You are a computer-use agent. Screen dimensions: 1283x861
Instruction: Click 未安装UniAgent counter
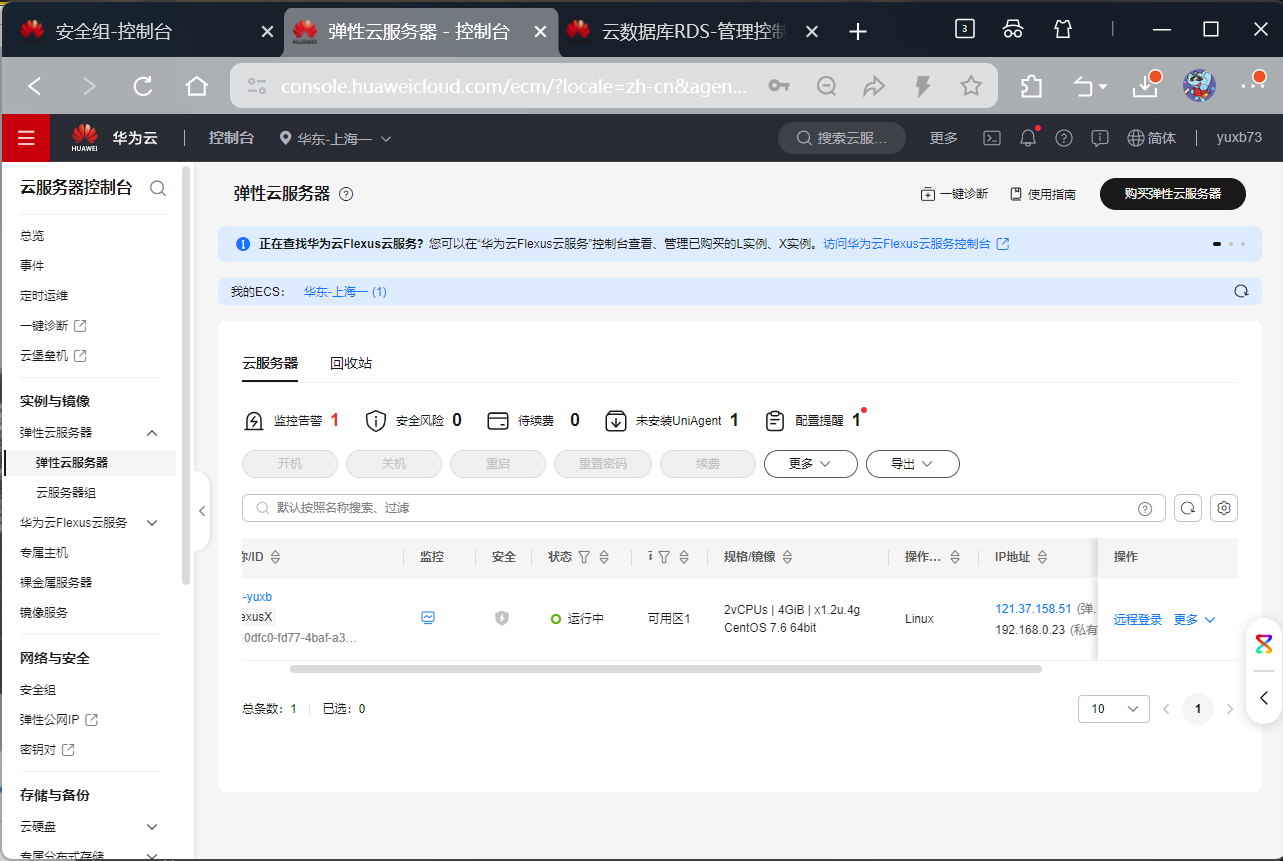[x=672, y=421]
